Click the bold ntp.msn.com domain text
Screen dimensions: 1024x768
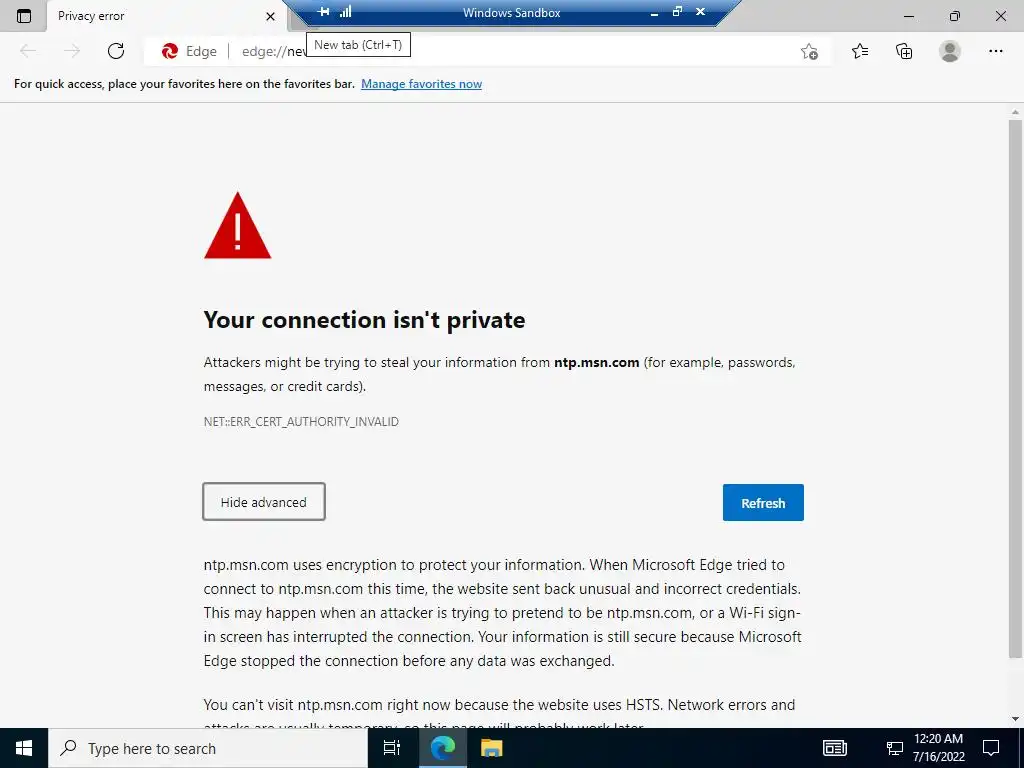(x=596, y=362)
